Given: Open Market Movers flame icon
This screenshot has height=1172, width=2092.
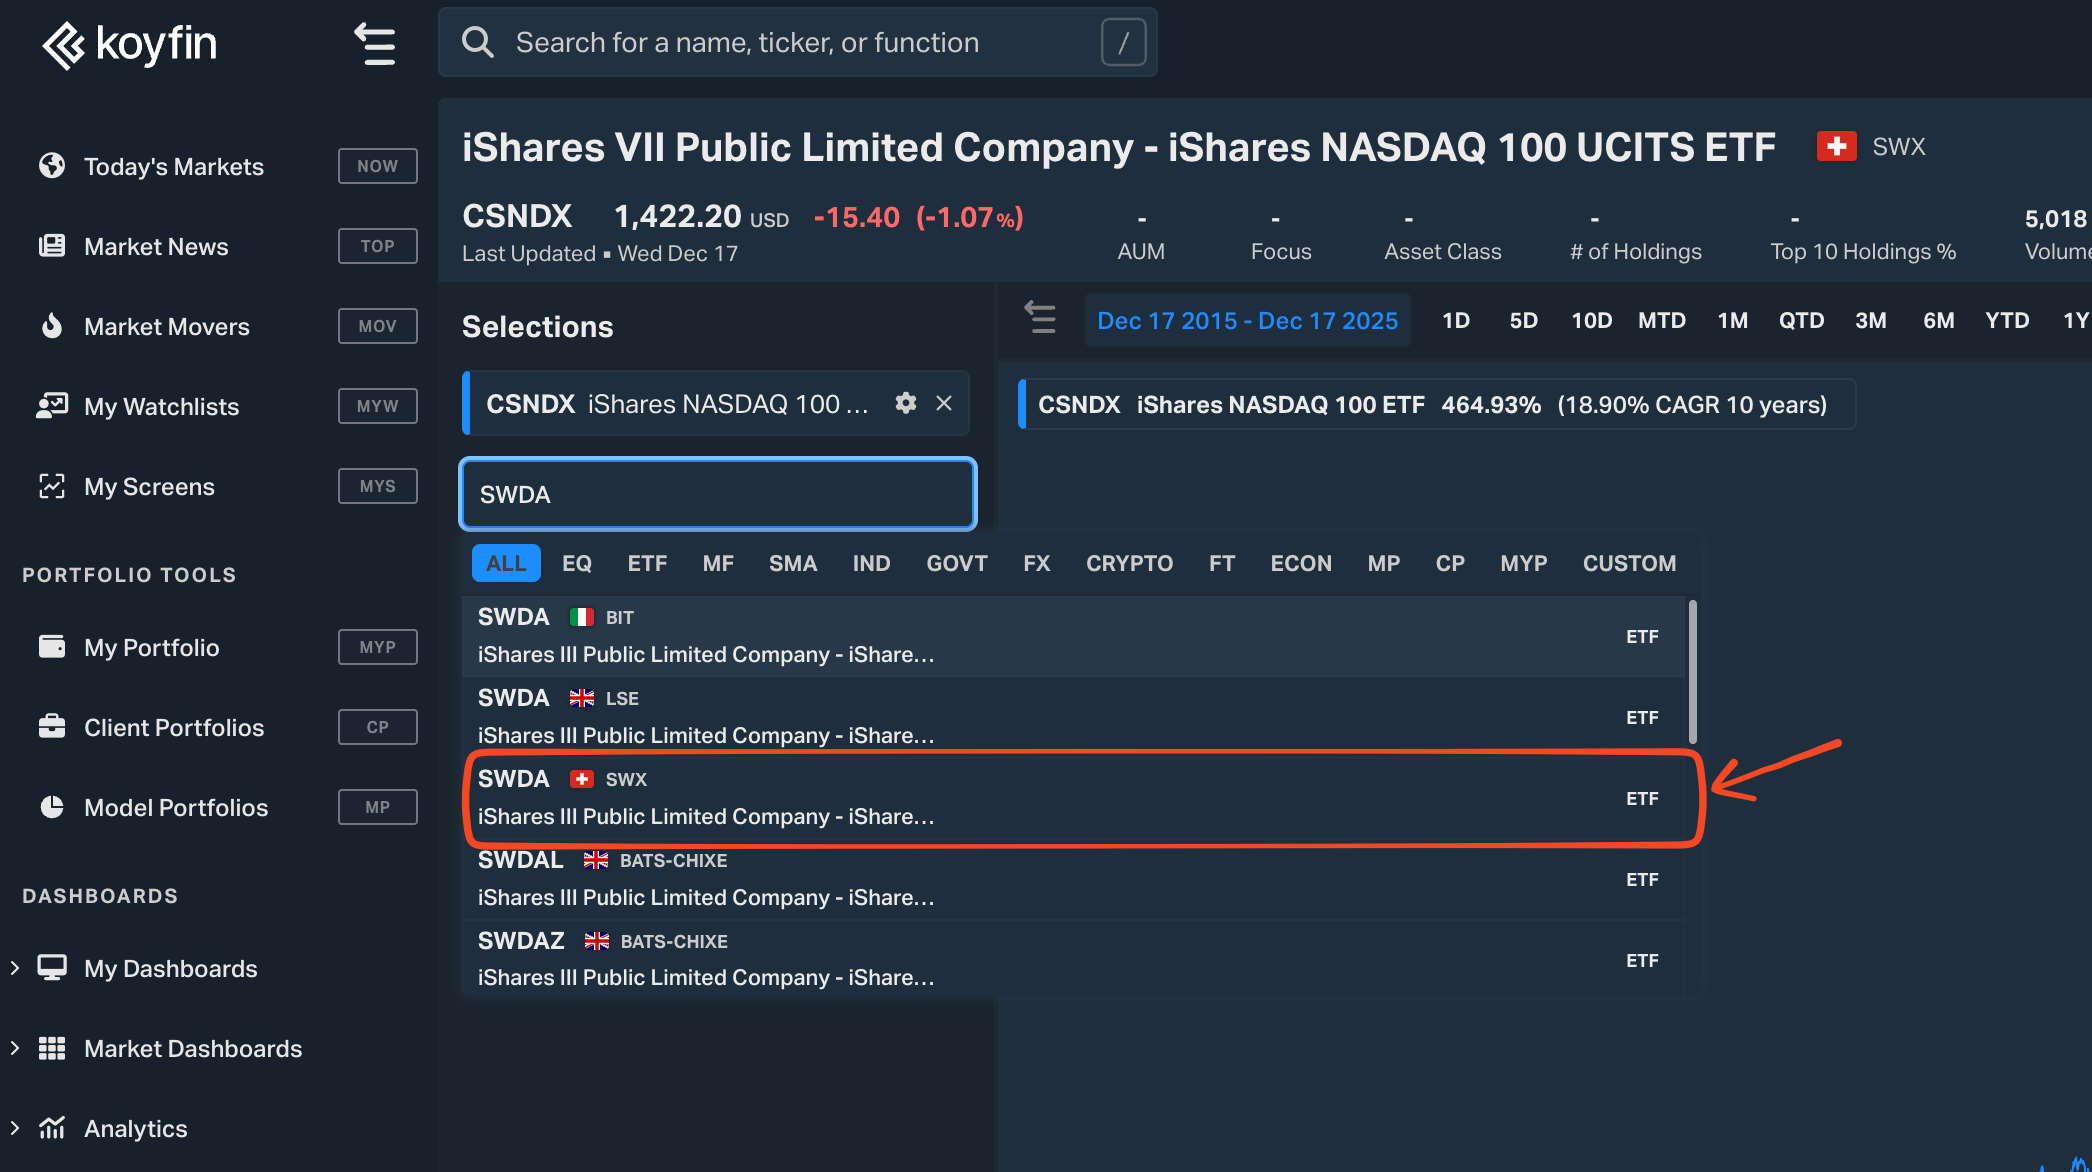Looking at the screenshot, I should pos(52,326).
